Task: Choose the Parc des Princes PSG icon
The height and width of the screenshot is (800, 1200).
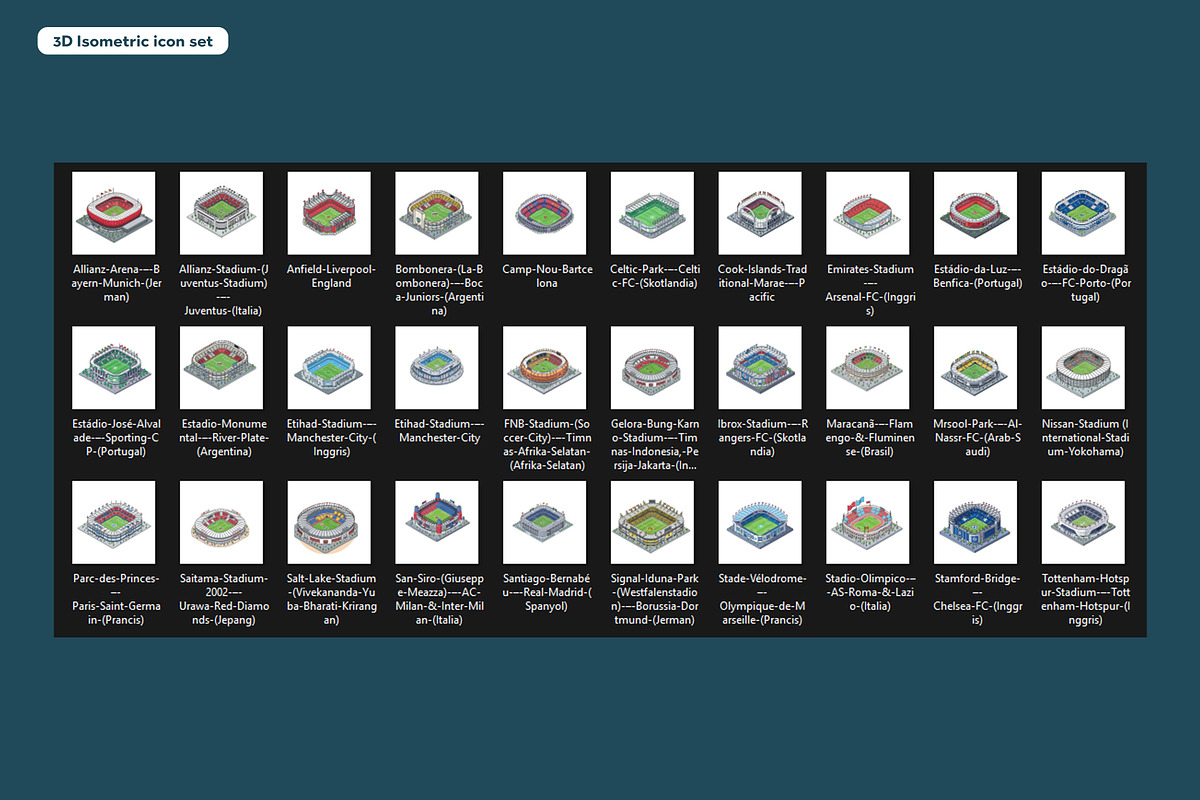Action: point(114,522)
